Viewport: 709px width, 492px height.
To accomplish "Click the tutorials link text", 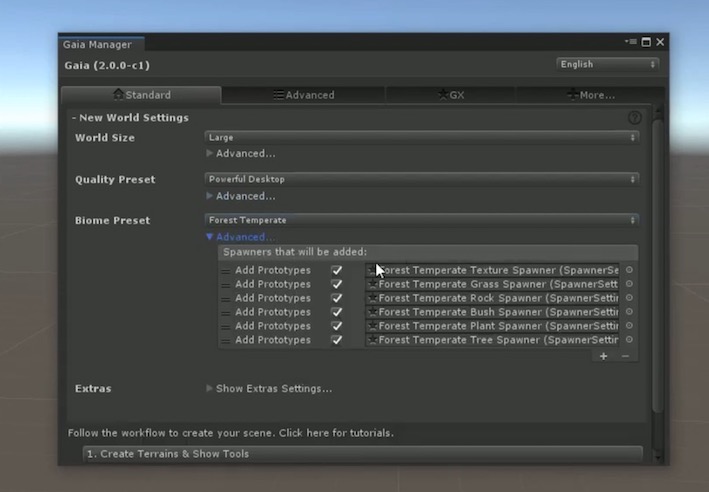I will pyautogui.click(x=336, y=433).
